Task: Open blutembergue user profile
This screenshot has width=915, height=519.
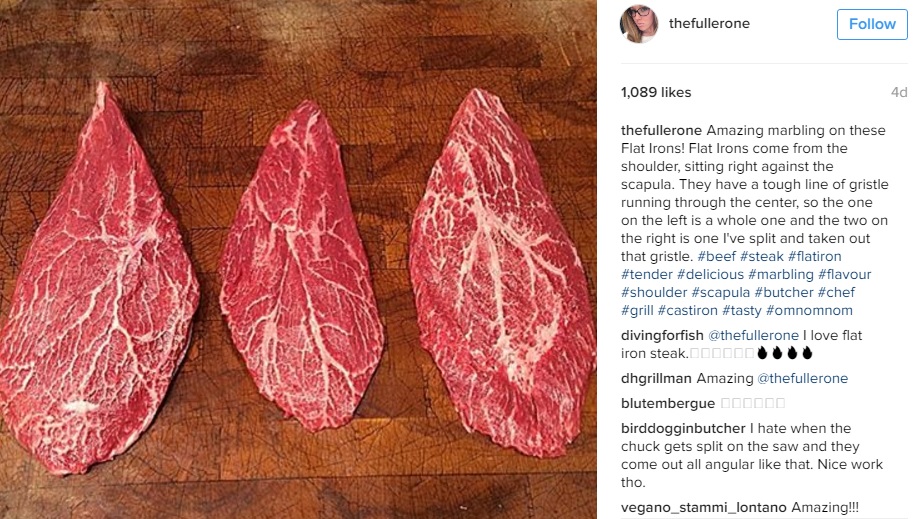Action: pyautogui.click(x=668, y=404)
